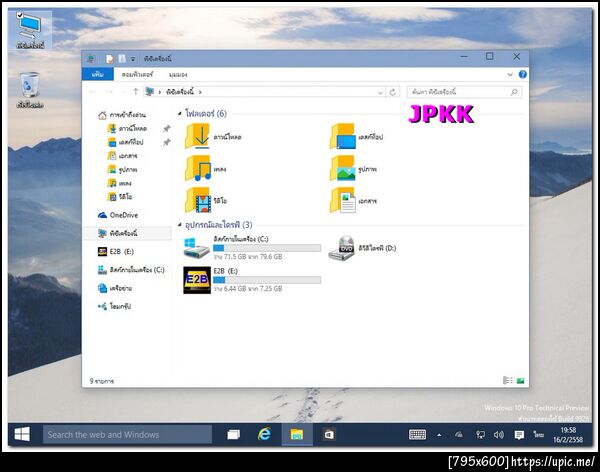The height and width of the screenshot is (472, 600).
Task: Click the Back navigation arrow
Action: 93,92
